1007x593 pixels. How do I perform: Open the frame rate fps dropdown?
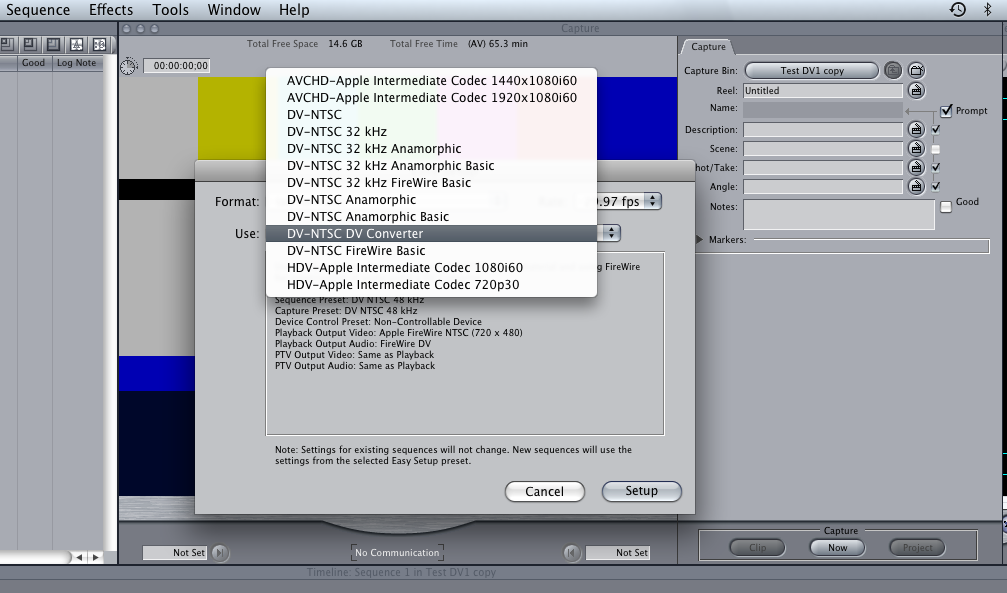(x=652, y=201)
